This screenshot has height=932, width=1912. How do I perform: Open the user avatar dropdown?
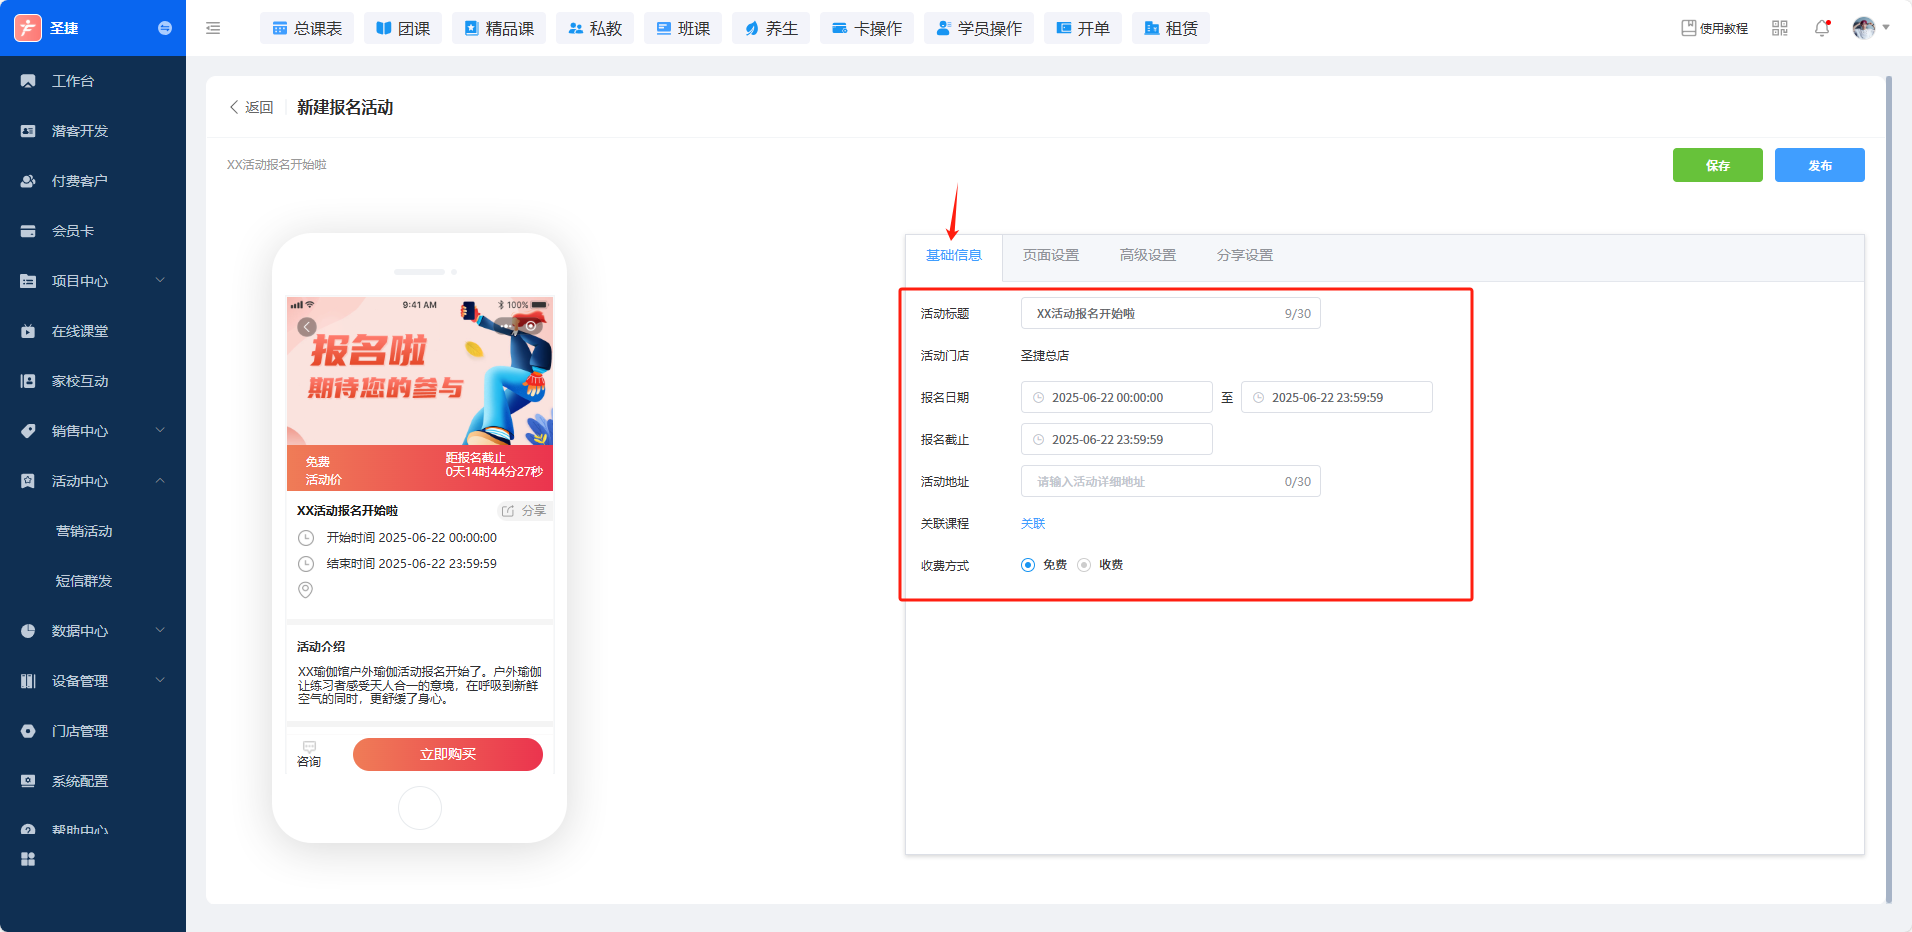point(1869,28)
